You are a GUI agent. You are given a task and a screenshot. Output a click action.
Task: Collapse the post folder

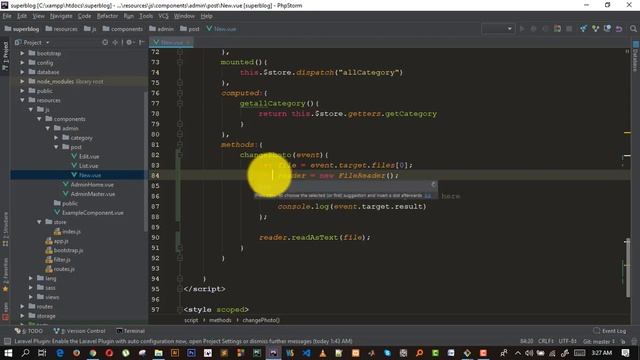(x=56, y=147)
